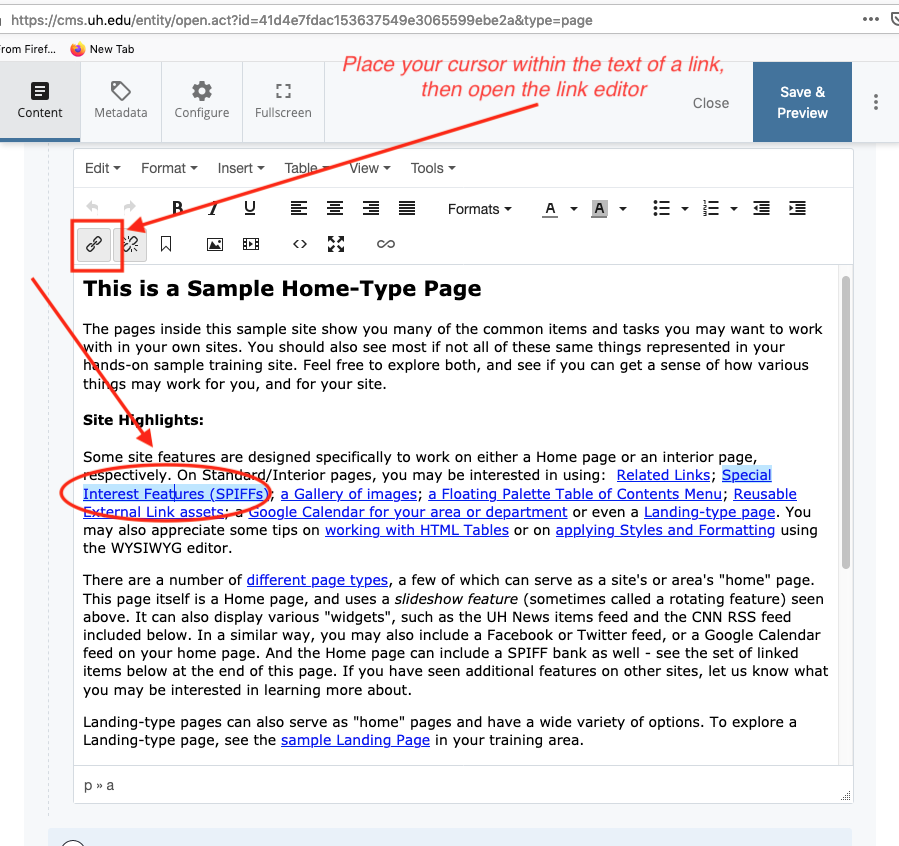Click the 'p » a' element path
The width and height of the screenshot is (899, 846).
[99, 785]
